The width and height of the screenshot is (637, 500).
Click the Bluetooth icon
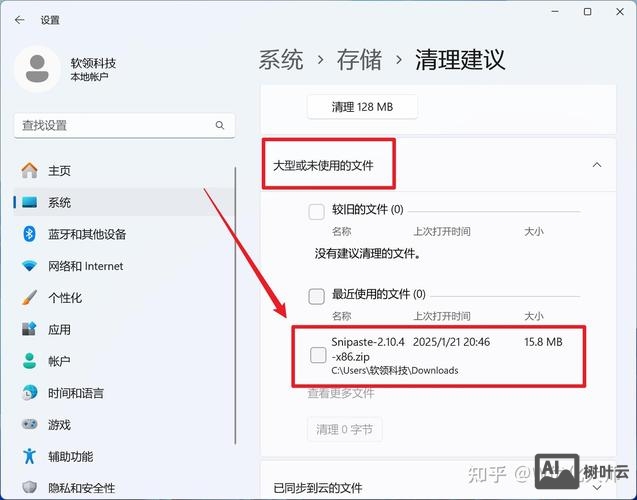(29, 234)
